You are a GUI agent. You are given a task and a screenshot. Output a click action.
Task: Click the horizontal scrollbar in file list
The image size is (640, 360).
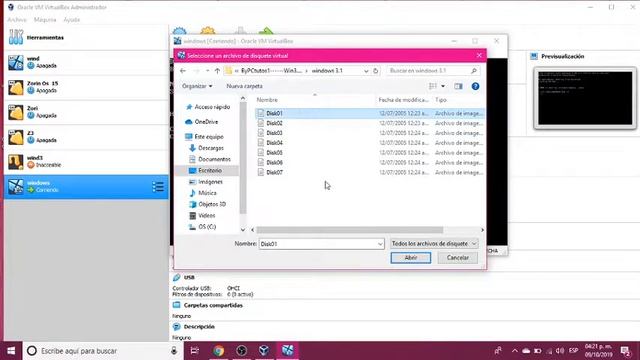point(350,230)
